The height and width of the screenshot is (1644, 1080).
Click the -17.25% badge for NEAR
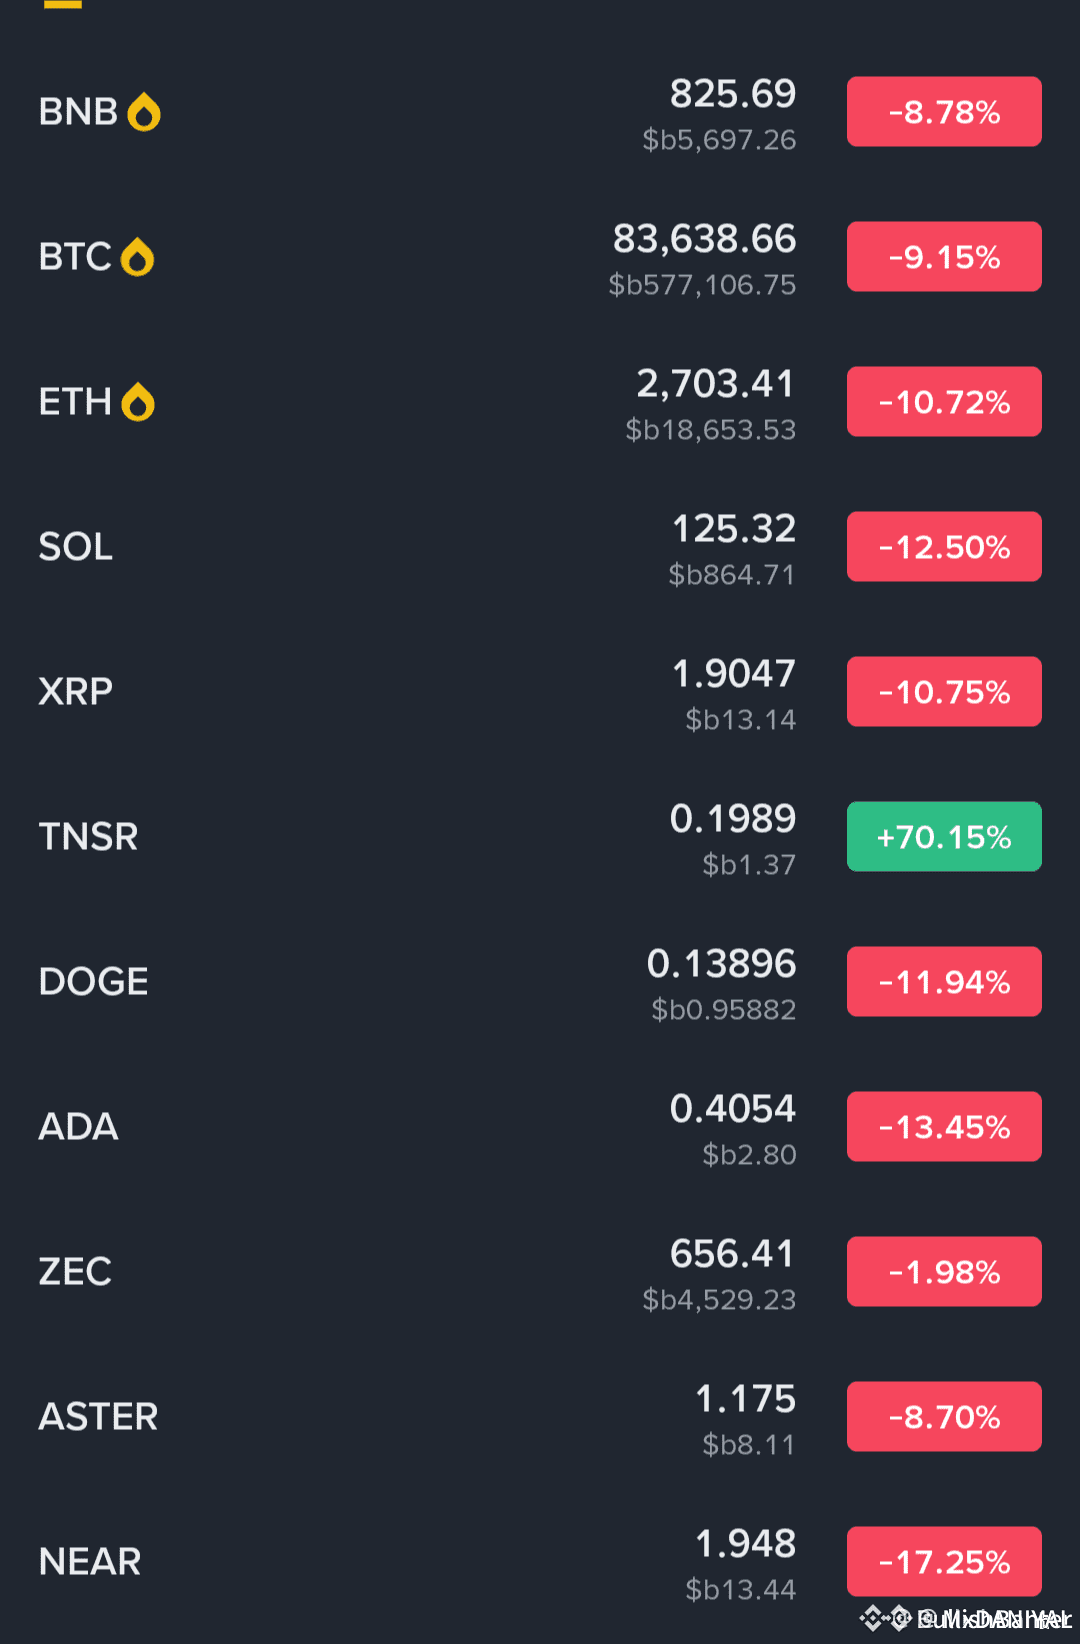point(944,1561)
